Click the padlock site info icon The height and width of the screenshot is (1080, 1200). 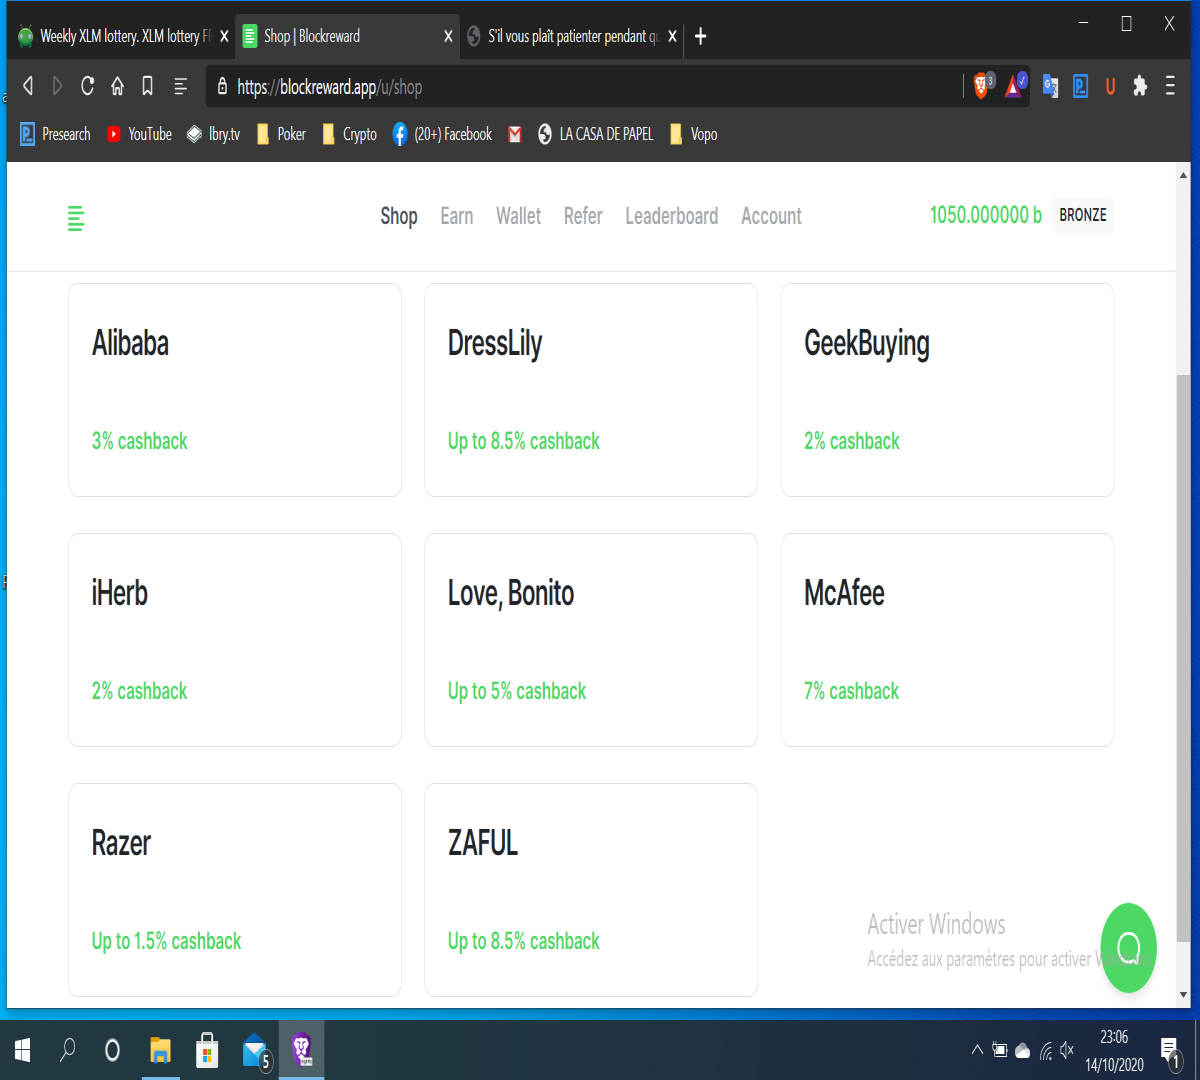222,87
